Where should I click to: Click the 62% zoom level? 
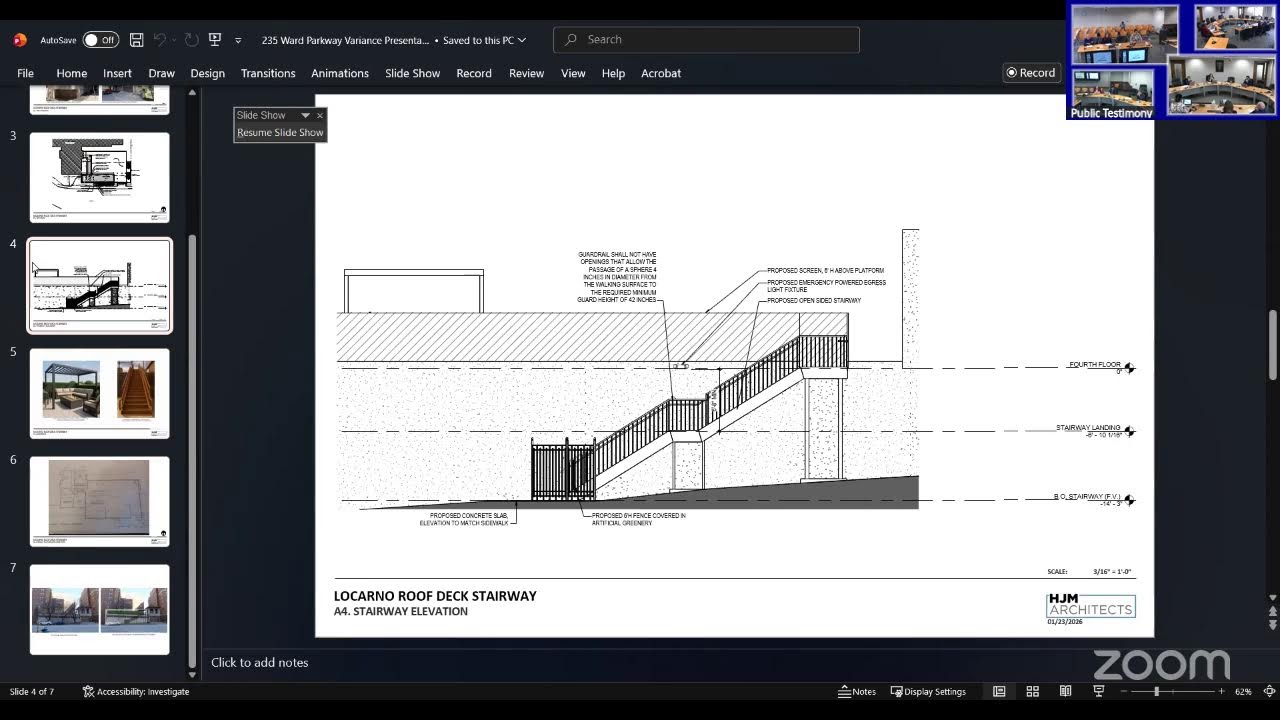[x=1243, y=692]
